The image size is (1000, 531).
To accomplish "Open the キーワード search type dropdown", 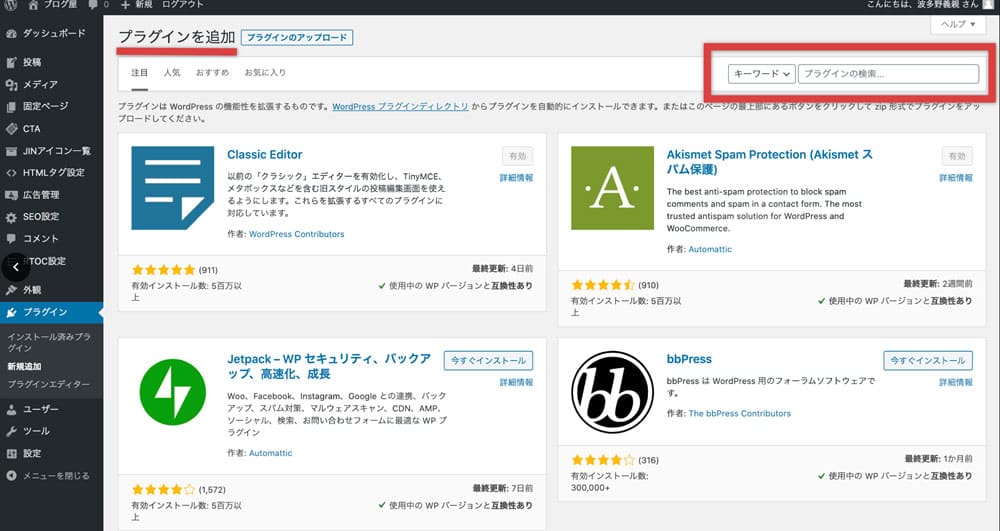I will tap(761, 74).
